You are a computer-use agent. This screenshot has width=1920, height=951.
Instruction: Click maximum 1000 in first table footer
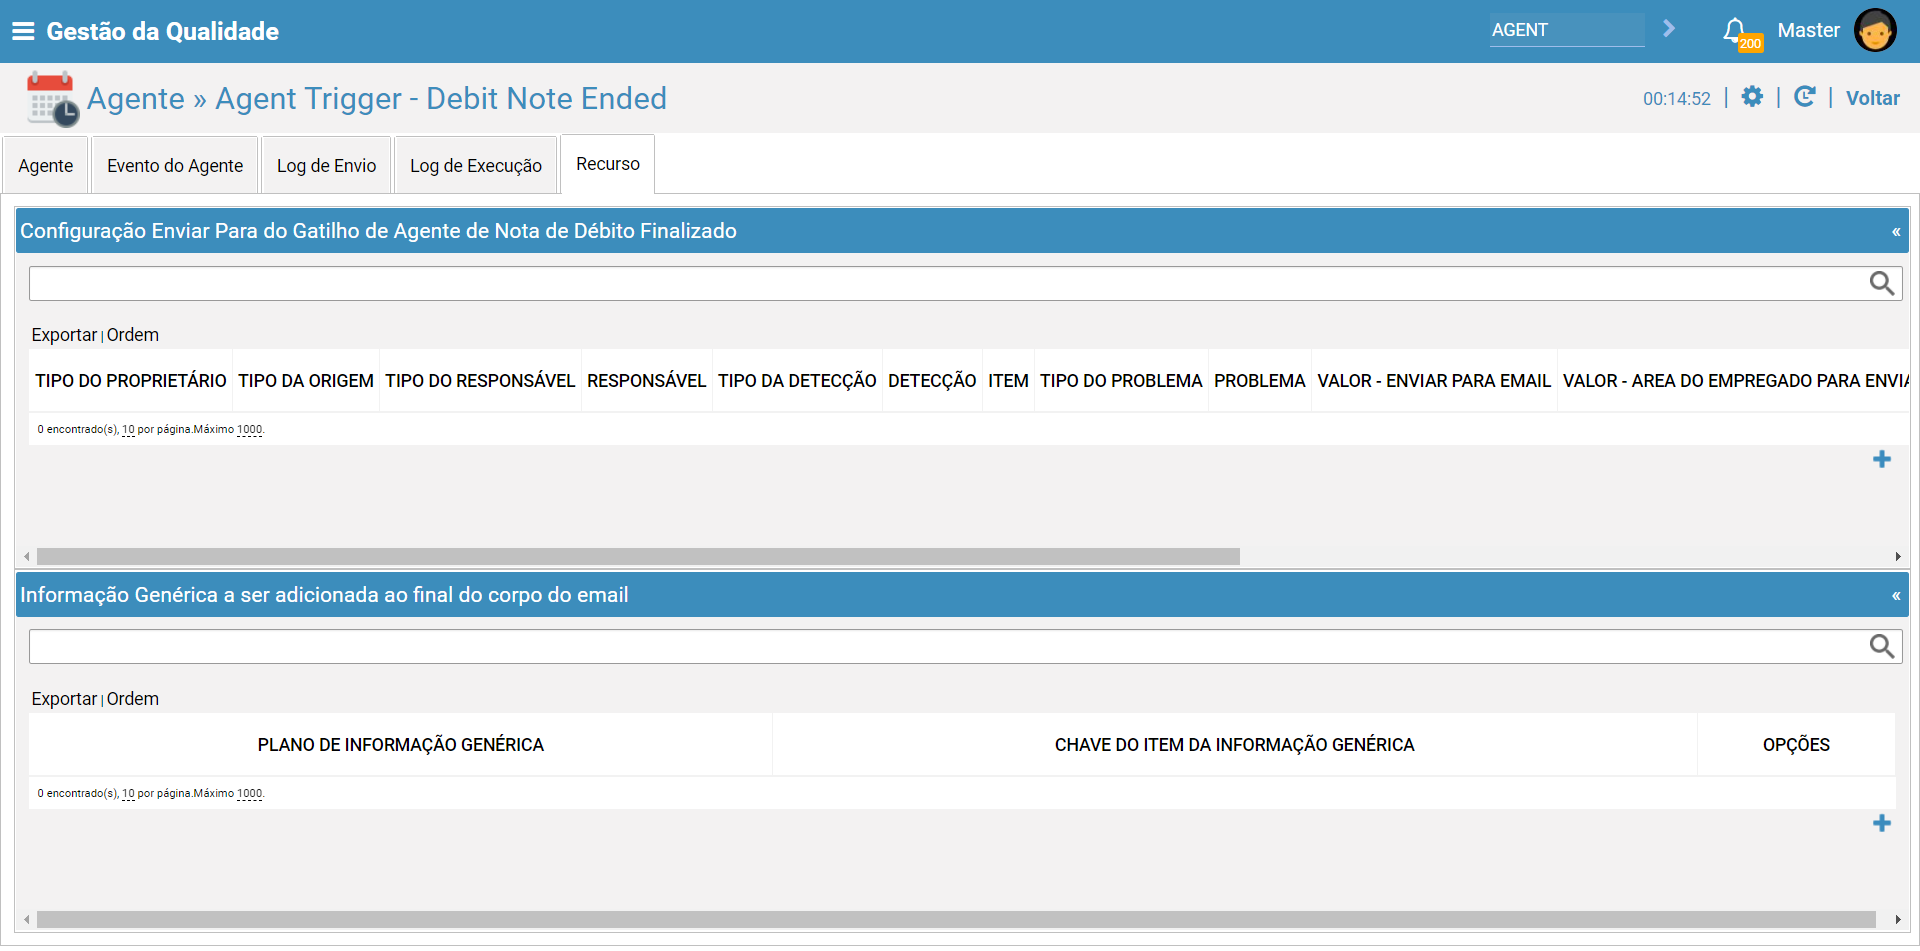click(x=249, y=430)
